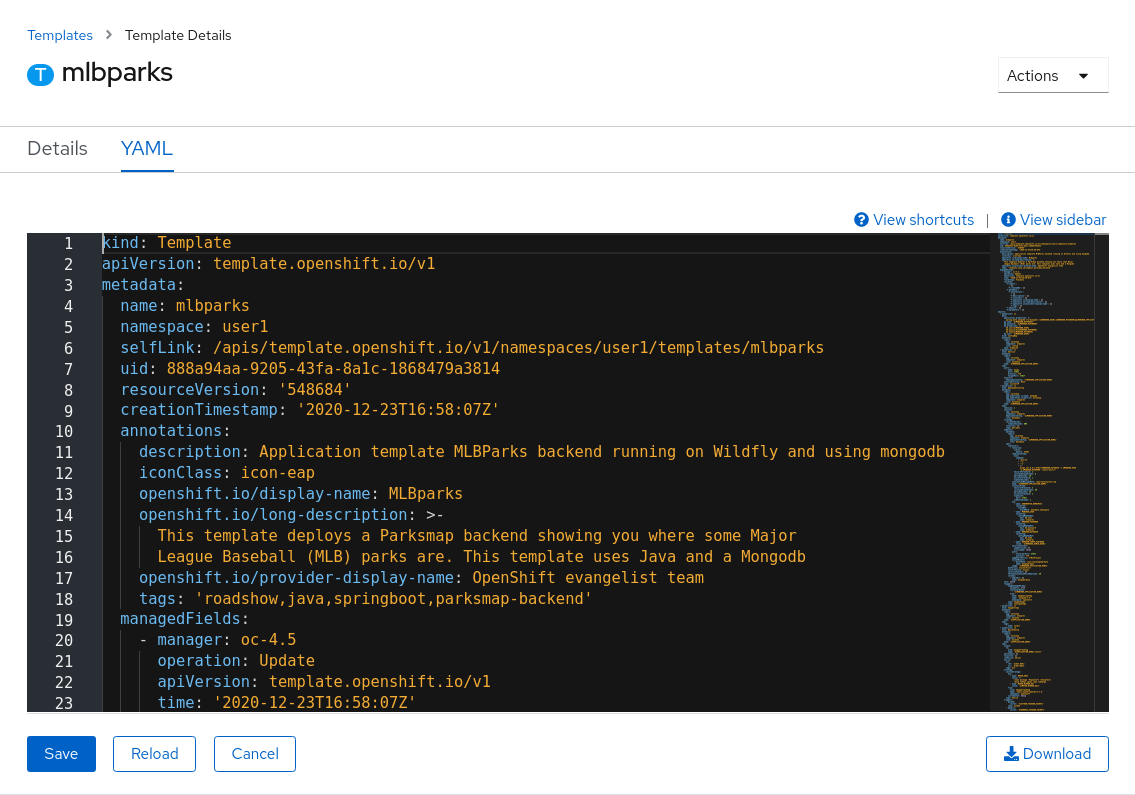Viewport: 1135px width, 795px height.
Task: Click the caret on the Actions button
Action: tap(1085, 75)
